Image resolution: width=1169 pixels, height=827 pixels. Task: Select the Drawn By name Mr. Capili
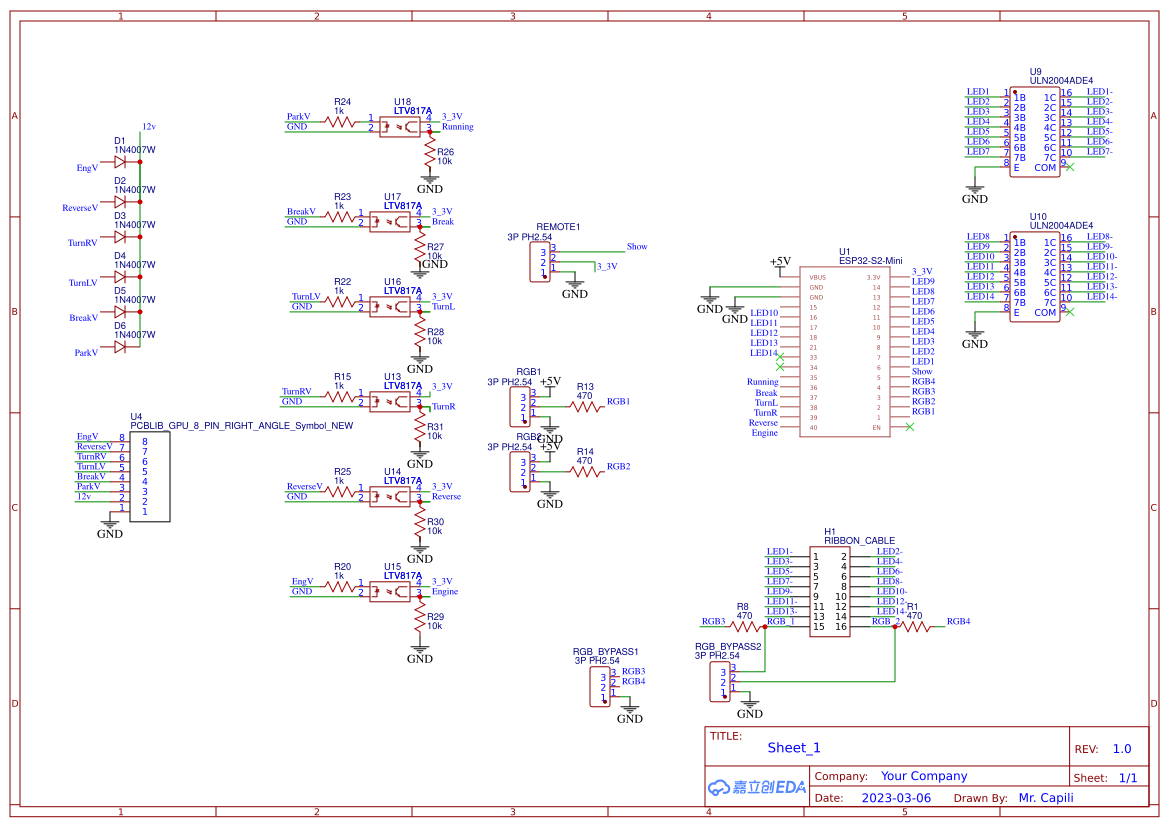coord(1046,797)
